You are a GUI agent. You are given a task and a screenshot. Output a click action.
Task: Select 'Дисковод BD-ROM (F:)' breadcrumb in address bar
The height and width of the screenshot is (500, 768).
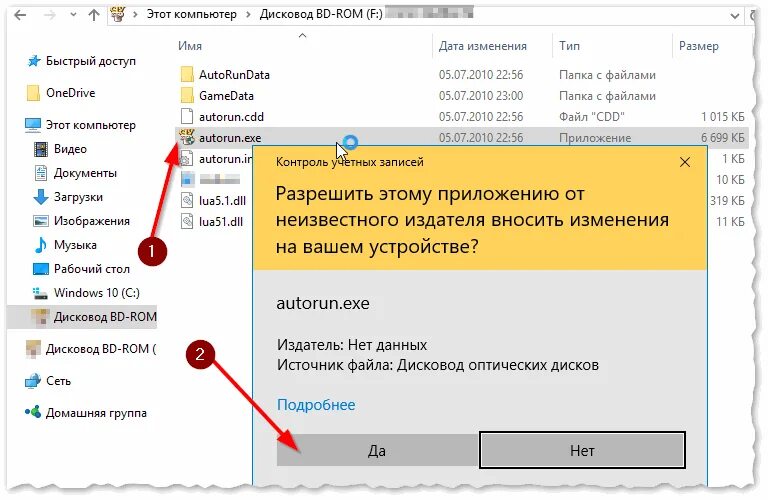(321, 14)
